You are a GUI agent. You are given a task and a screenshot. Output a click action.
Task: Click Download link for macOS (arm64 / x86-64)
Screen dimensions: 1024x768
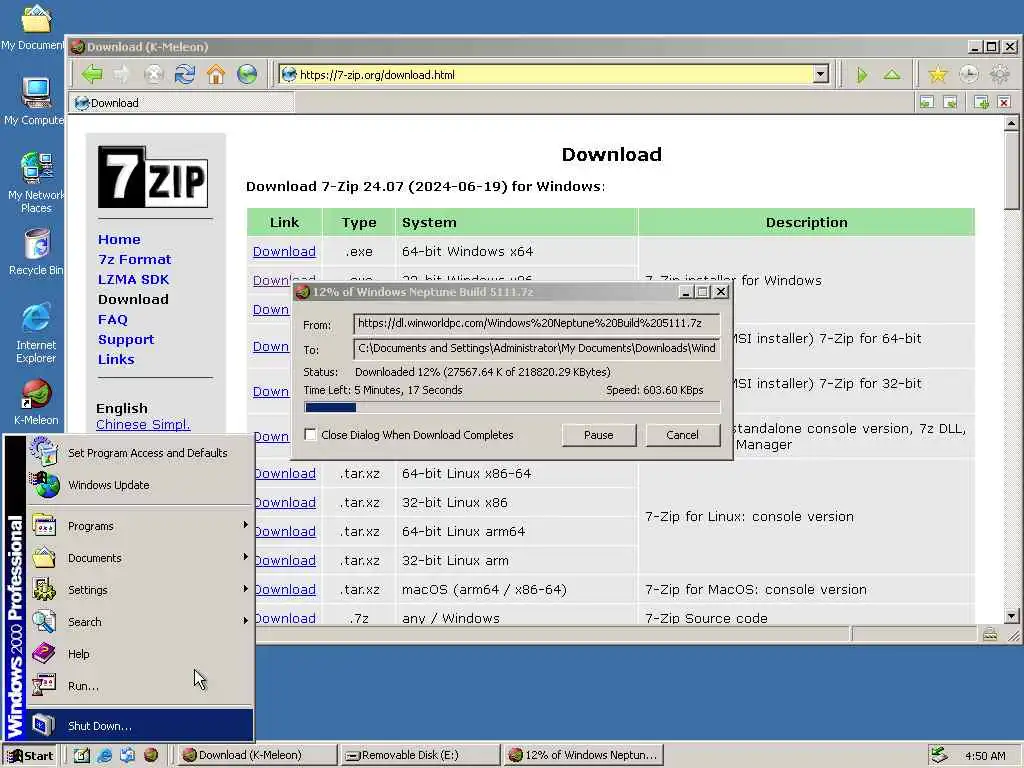pos(285,589)
